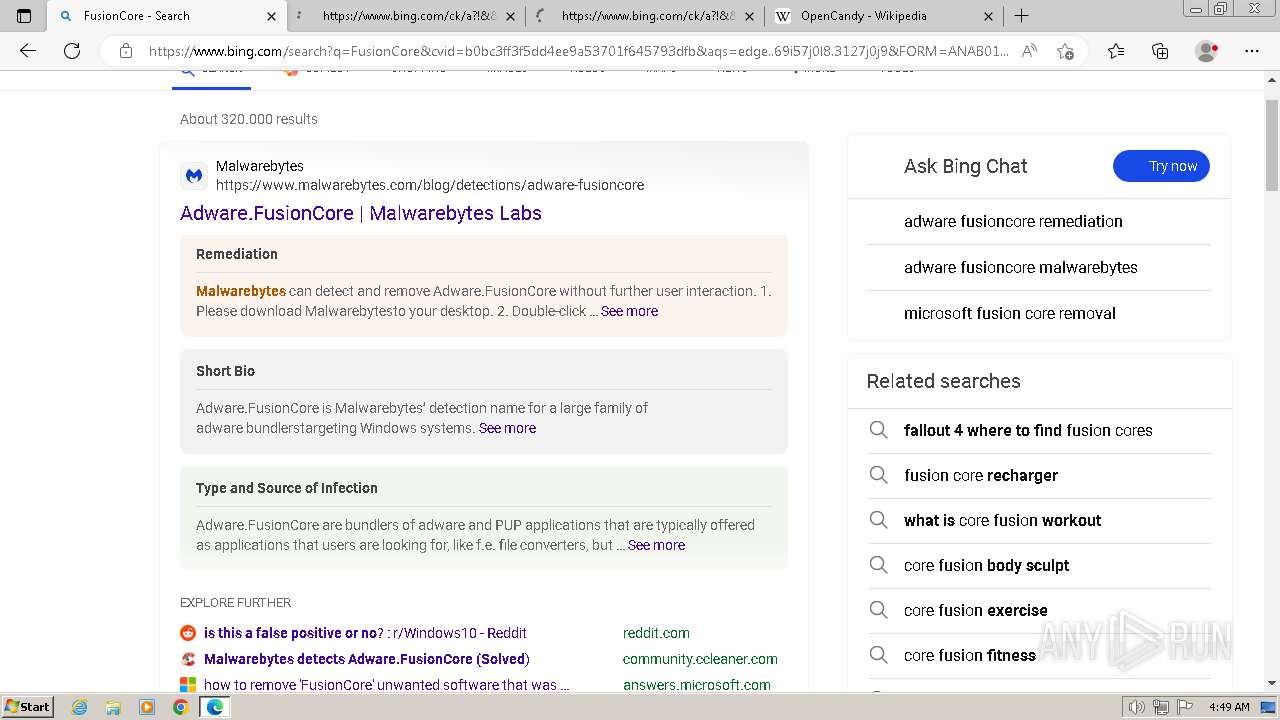
Task: Launch the media player taskbar icon
Action: [147, 707]
